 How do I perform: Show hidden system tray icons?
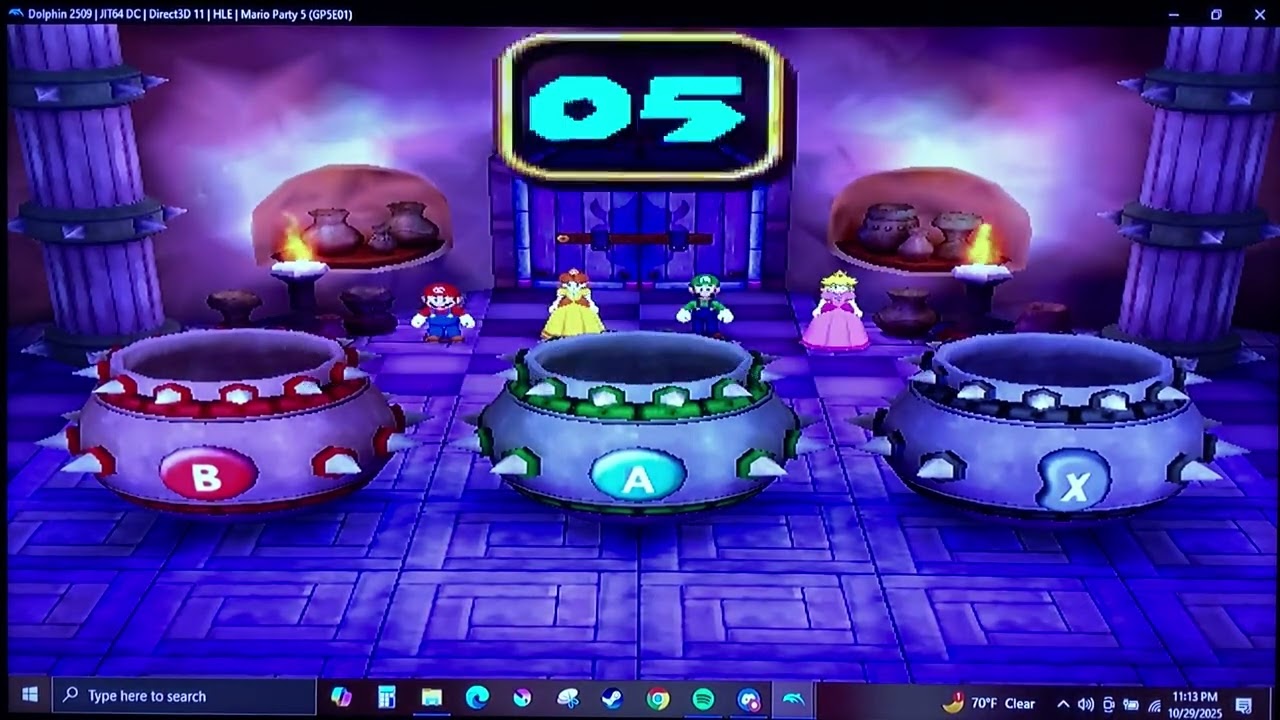(x=1062, y=704)
